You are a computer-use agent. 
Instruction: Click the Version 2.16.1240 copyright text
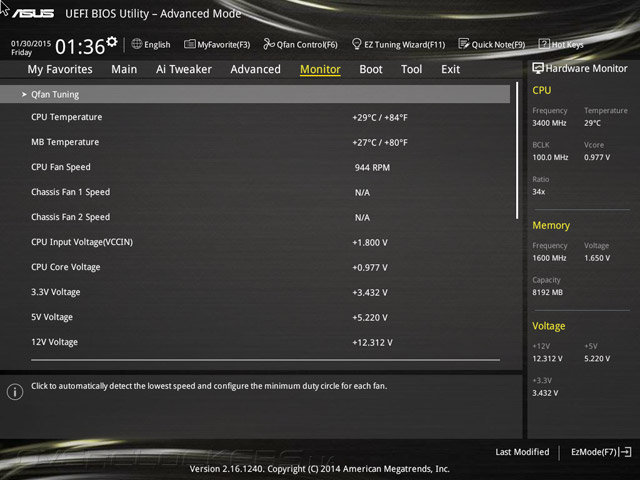coord(320,469)
